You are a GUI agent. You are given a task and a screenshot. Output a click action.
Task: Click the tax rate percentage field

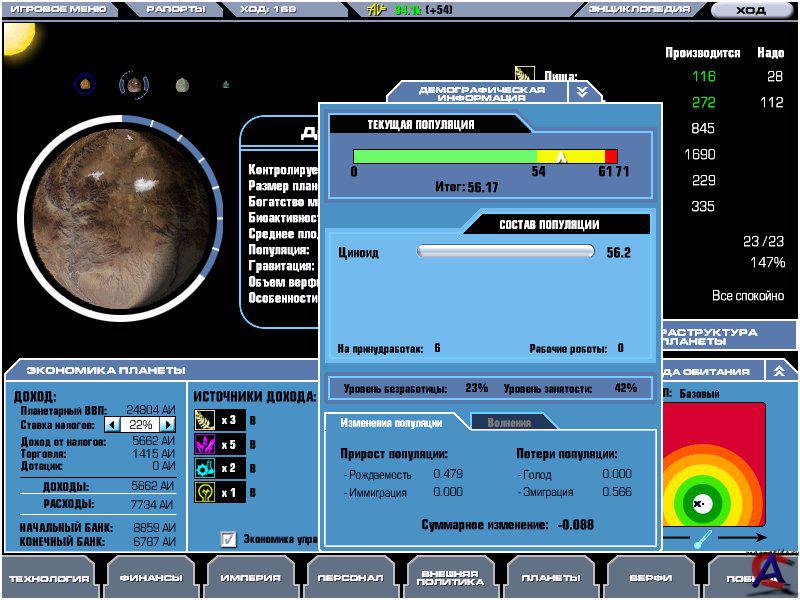click(x=140, y=425)
